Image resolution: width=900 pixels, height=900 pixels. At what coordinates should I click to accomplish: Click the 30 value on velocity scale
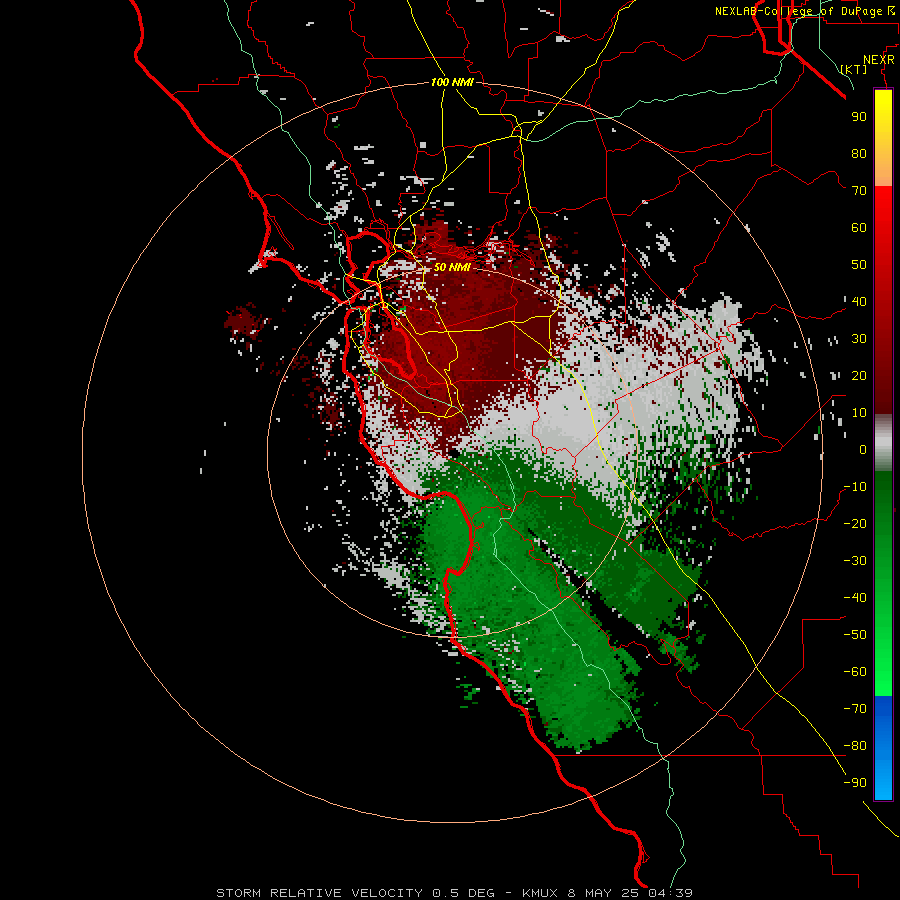coord(859,339)
